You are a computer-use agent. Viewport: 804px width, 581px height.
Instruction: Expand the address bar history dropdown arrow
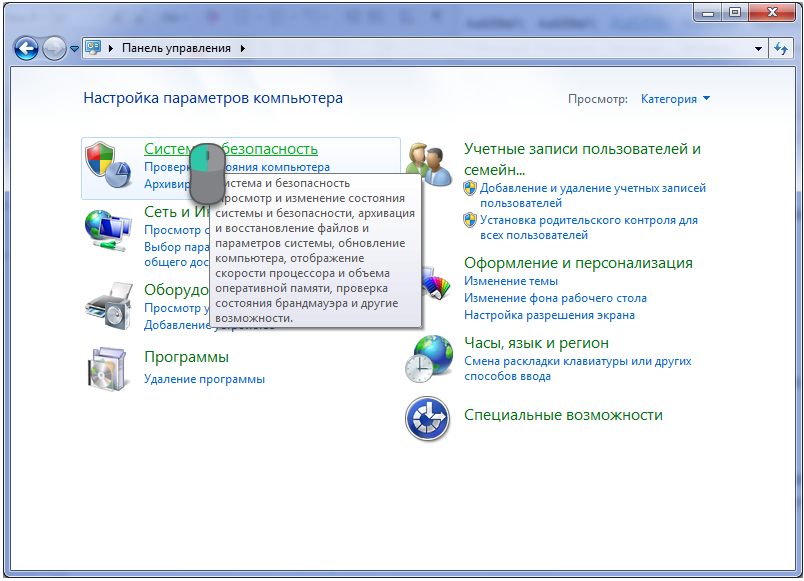pos(758,48)
